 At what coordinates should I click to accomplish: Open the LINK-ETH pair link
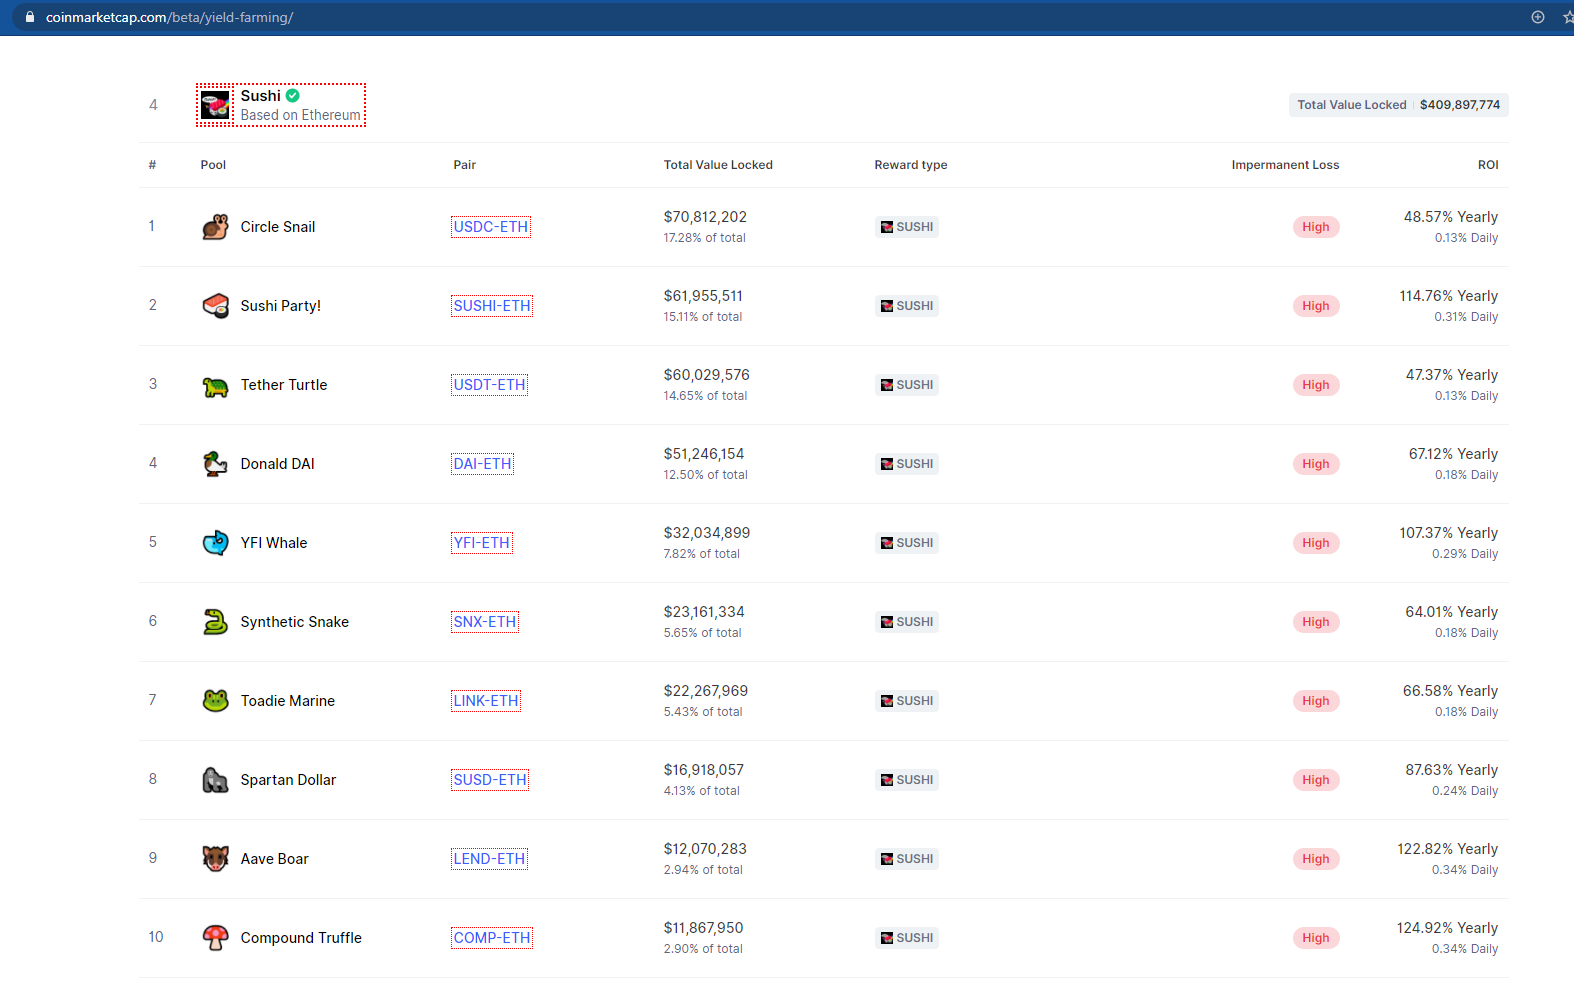486,701
